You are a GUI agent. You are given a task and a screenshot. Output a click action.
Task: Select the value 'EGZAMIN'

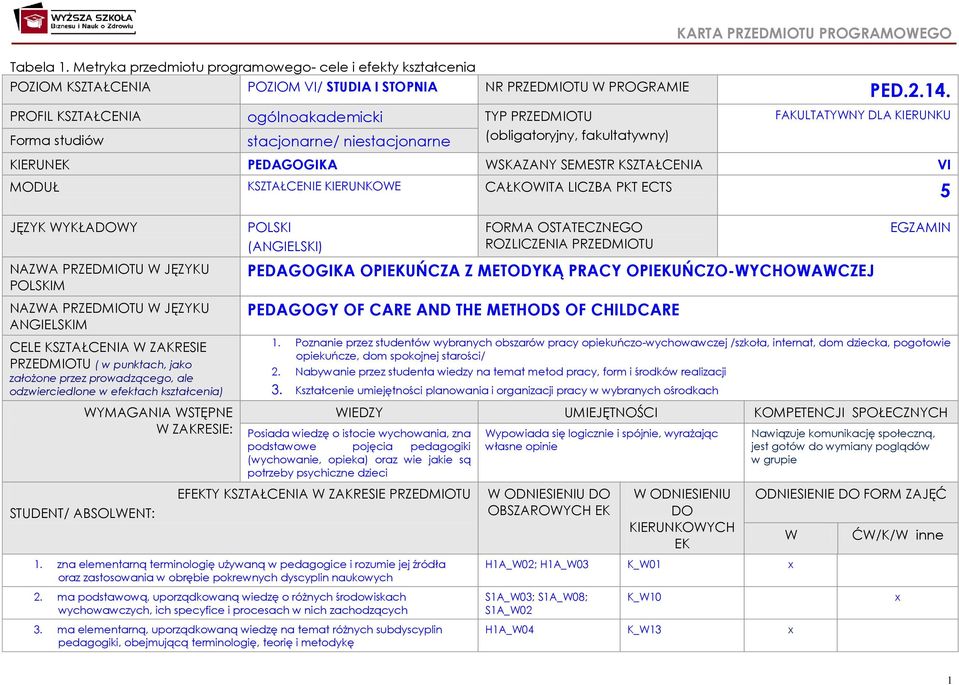click(920, 228)
